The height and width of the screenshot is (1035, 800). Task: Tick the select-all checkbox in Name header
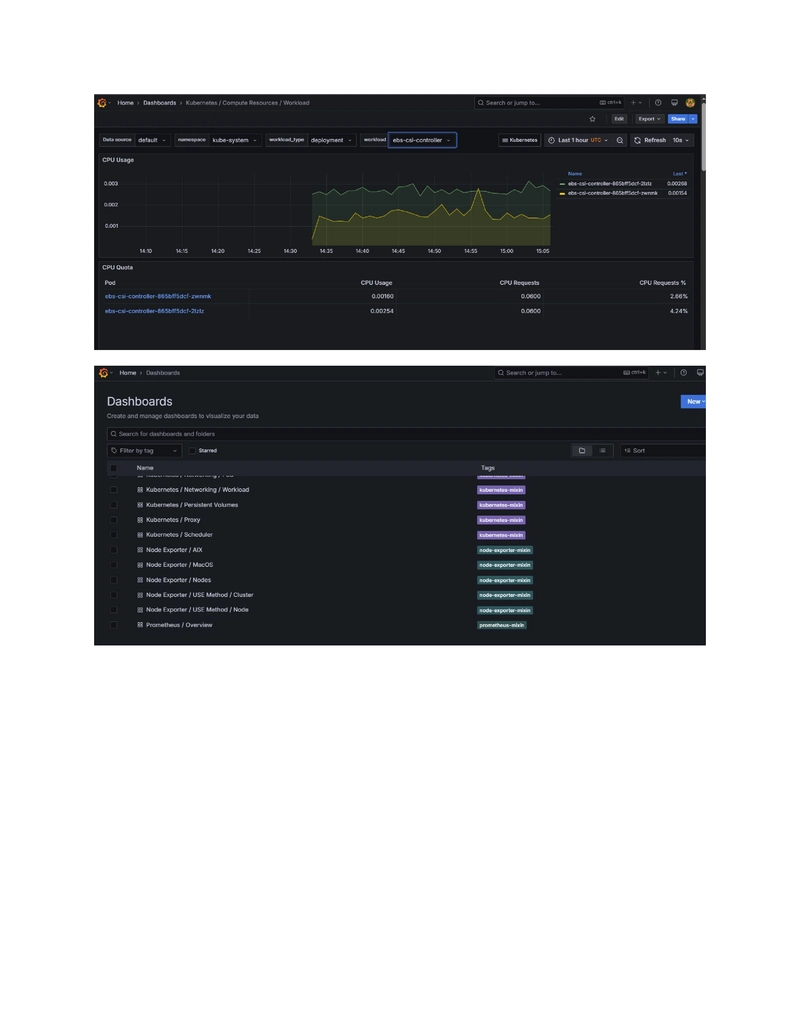coord(114,468)
